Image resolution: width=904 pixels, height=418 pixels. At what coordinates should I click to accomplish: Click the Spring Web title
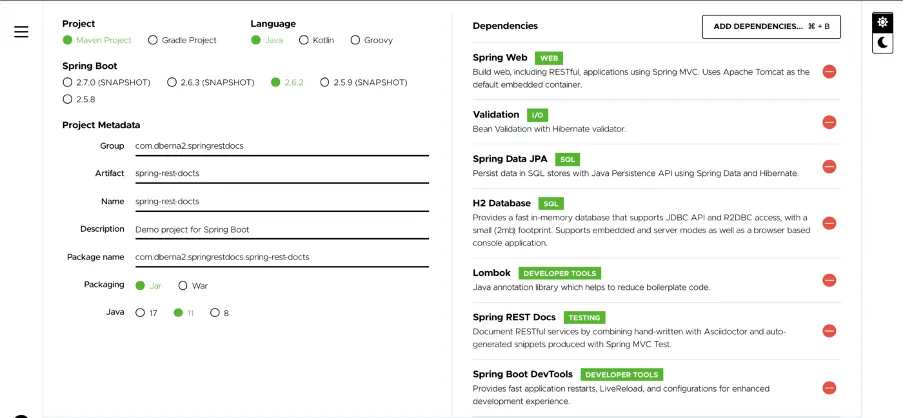tap(500, 58)
